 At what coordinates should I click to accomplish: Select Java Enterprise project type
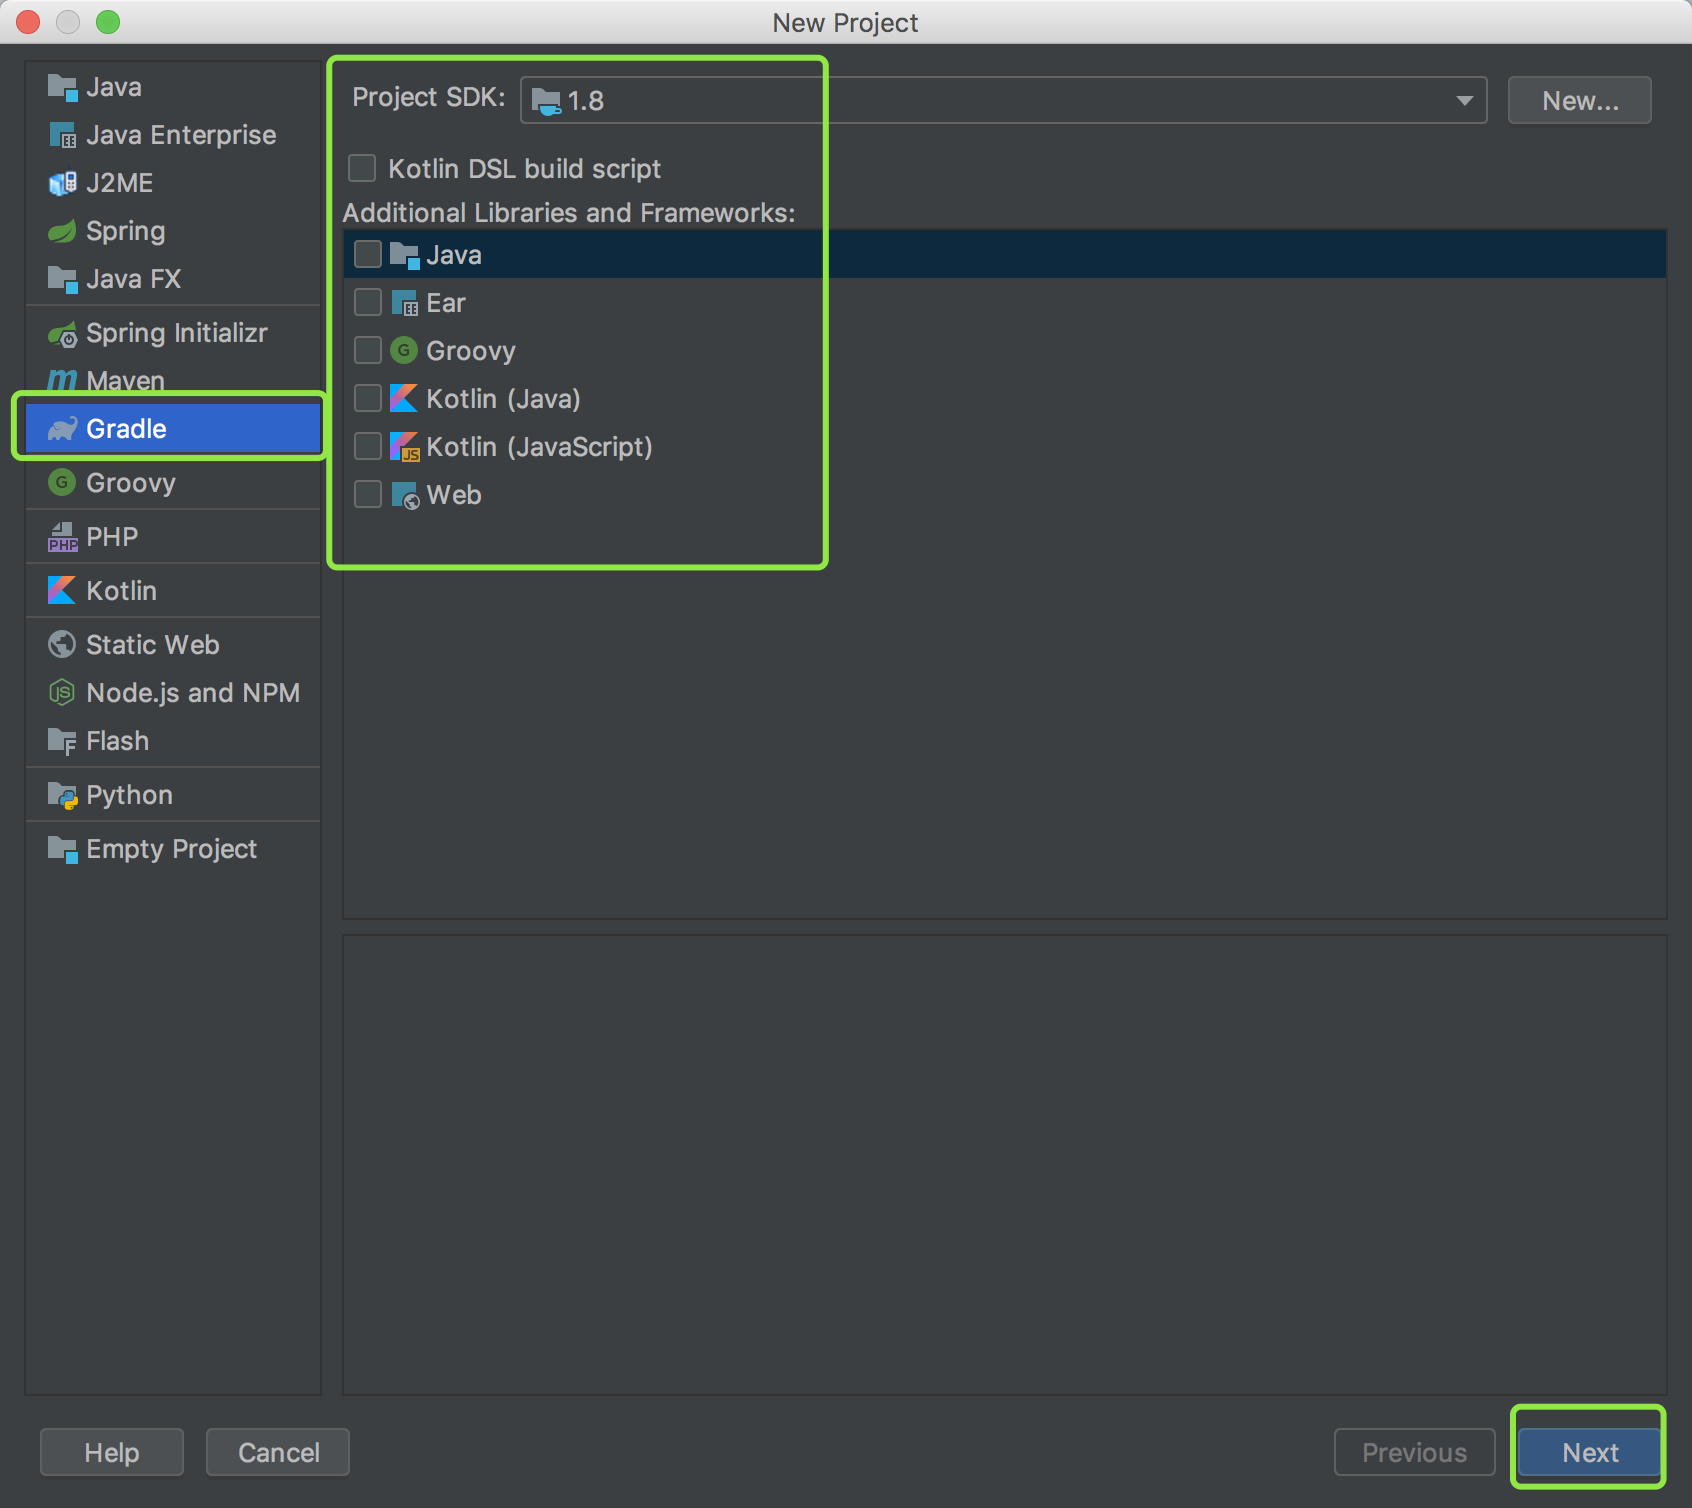pyautogui.click(x=180, y=135)
